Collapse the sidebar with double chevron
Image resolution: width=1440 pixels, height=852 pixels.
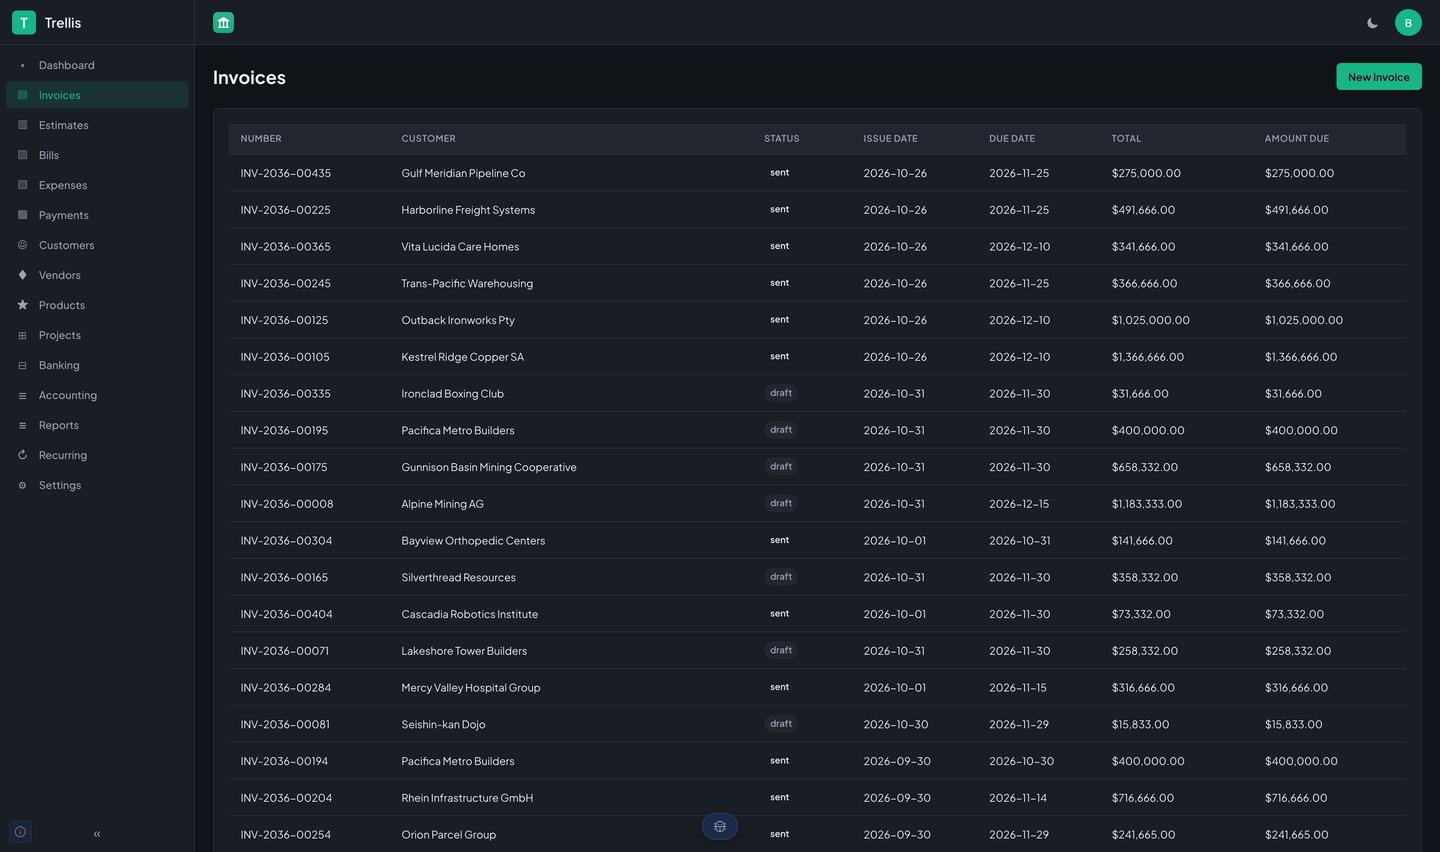[x=97, y=833]
